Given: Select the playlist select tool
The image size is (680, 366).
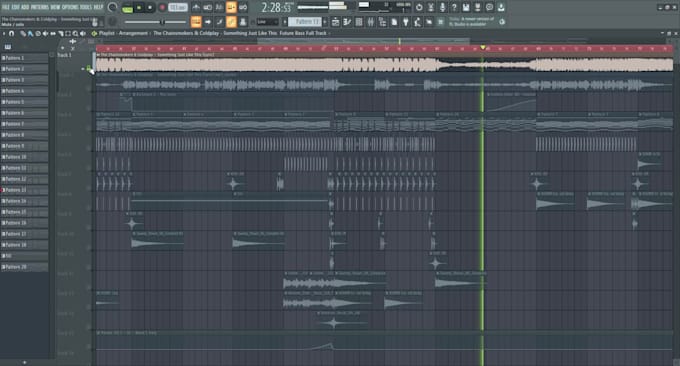Looking at the screenshot, I should 68,33.
